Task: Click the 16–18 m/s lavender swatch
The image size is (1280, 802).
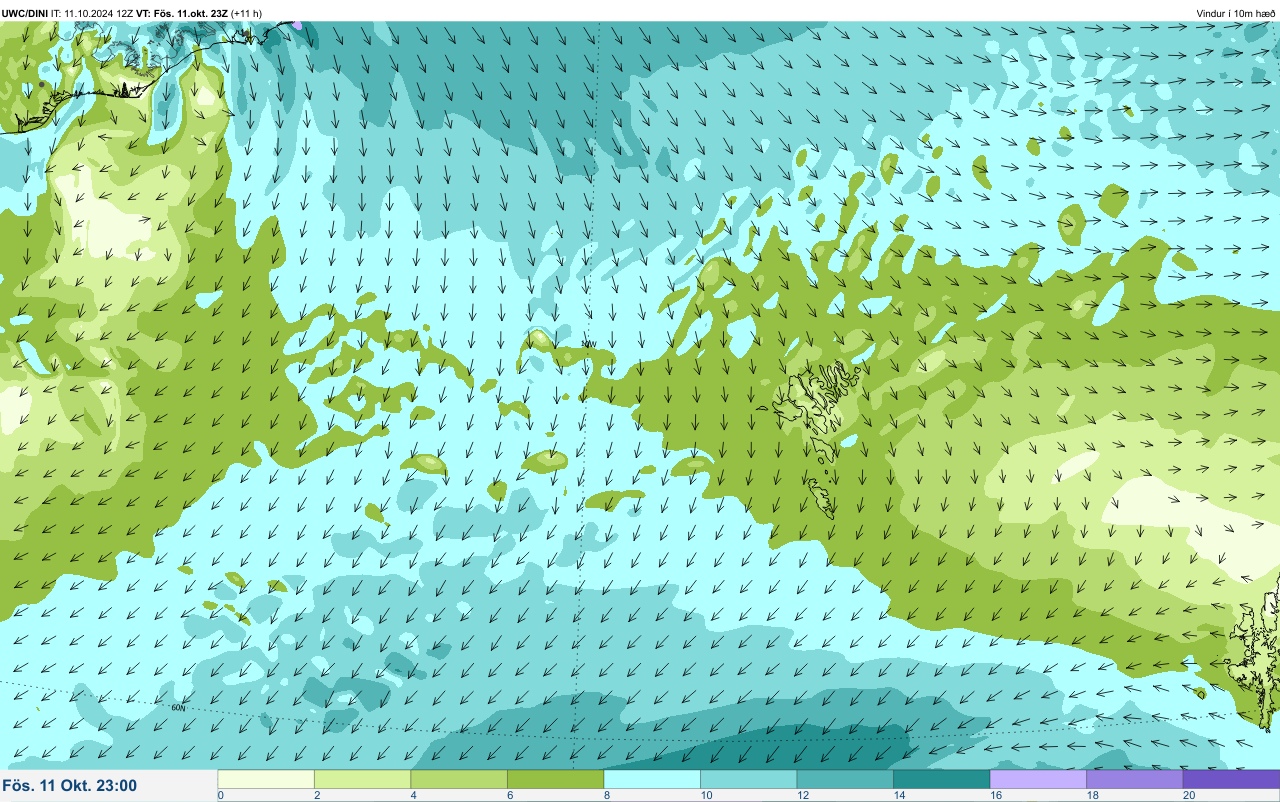Action: (1038, 779)
